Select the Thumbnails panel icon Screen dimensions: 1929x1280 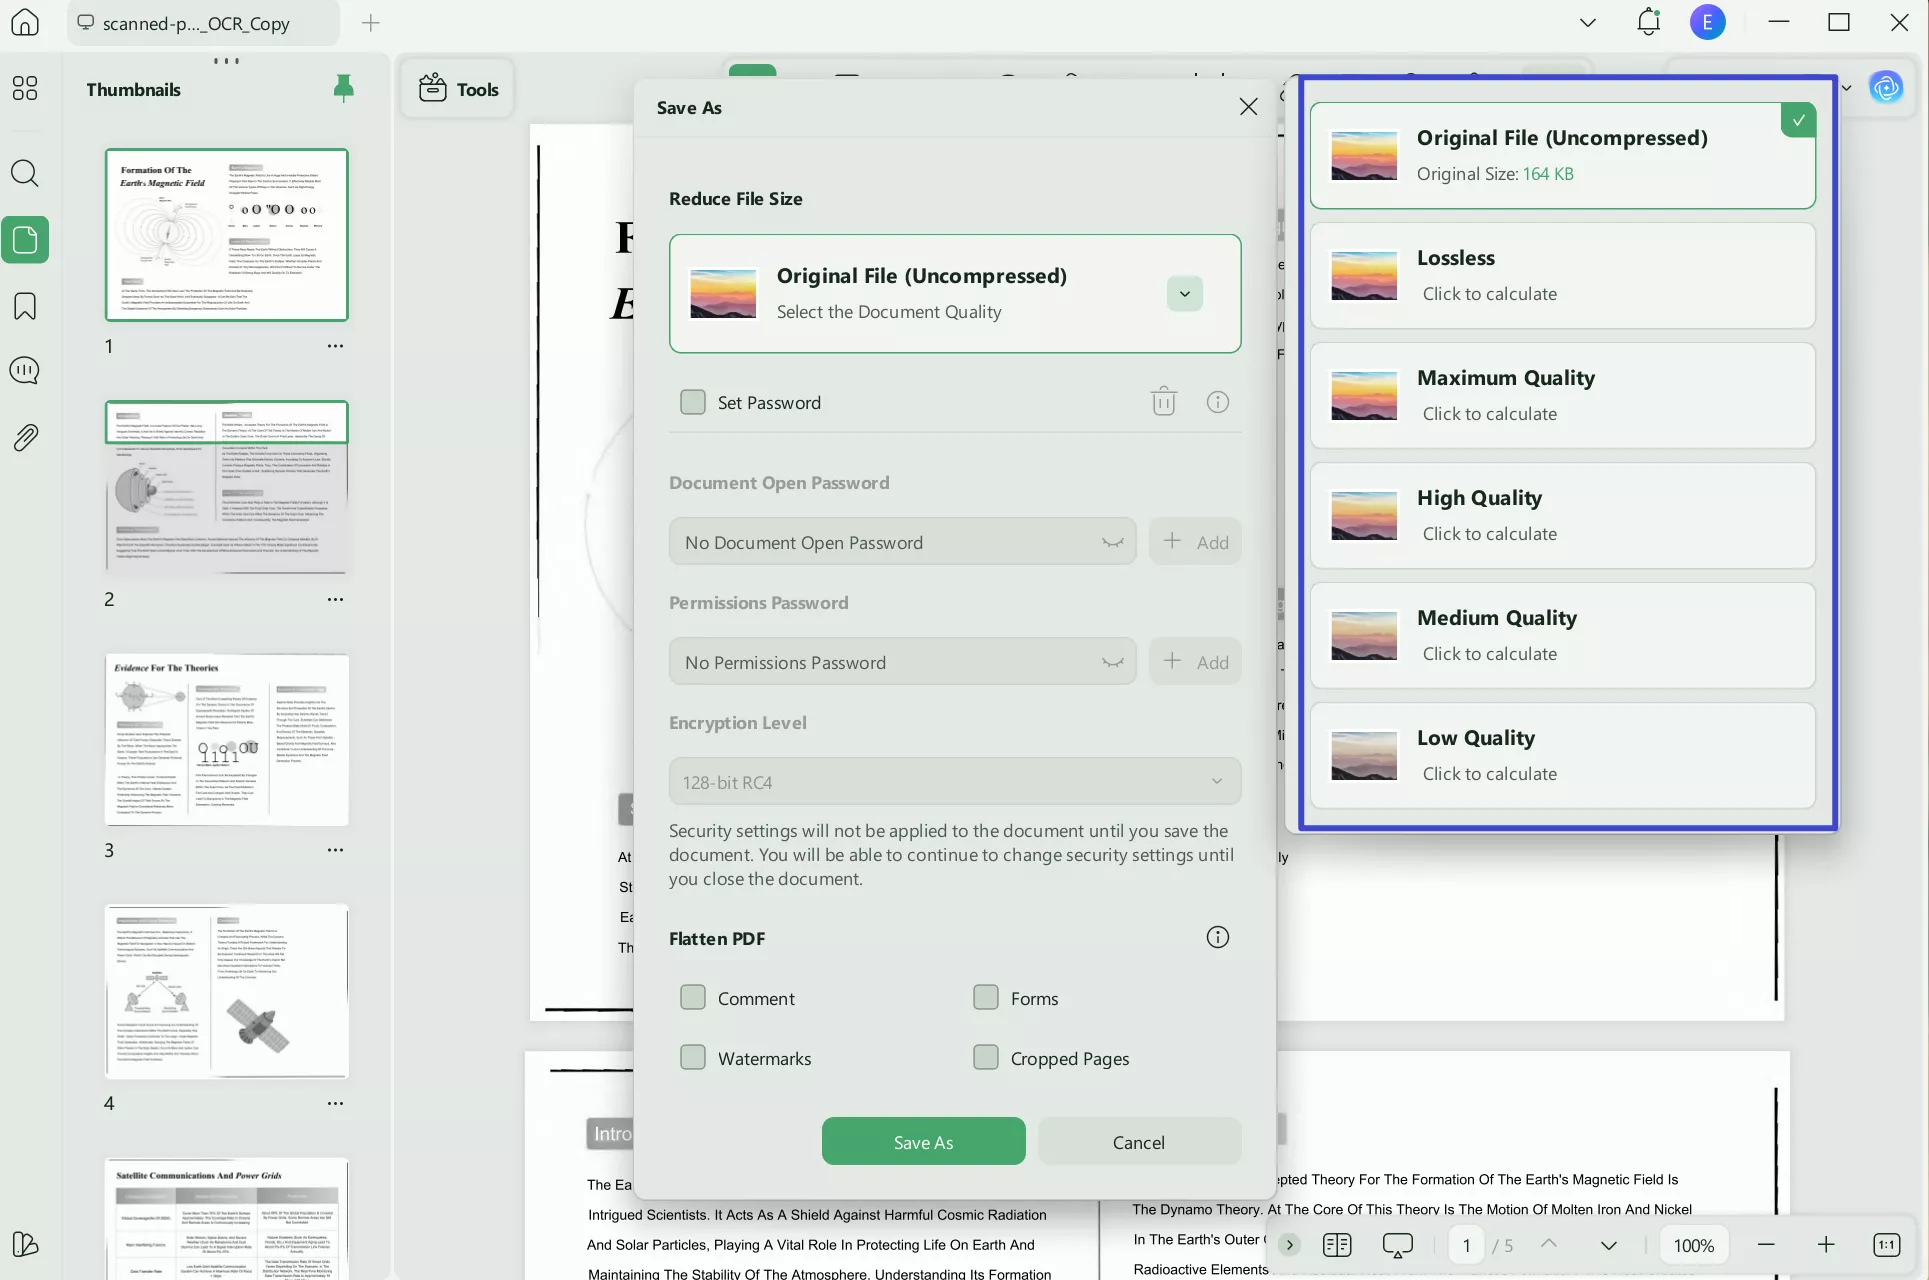[x=25, y=240]
